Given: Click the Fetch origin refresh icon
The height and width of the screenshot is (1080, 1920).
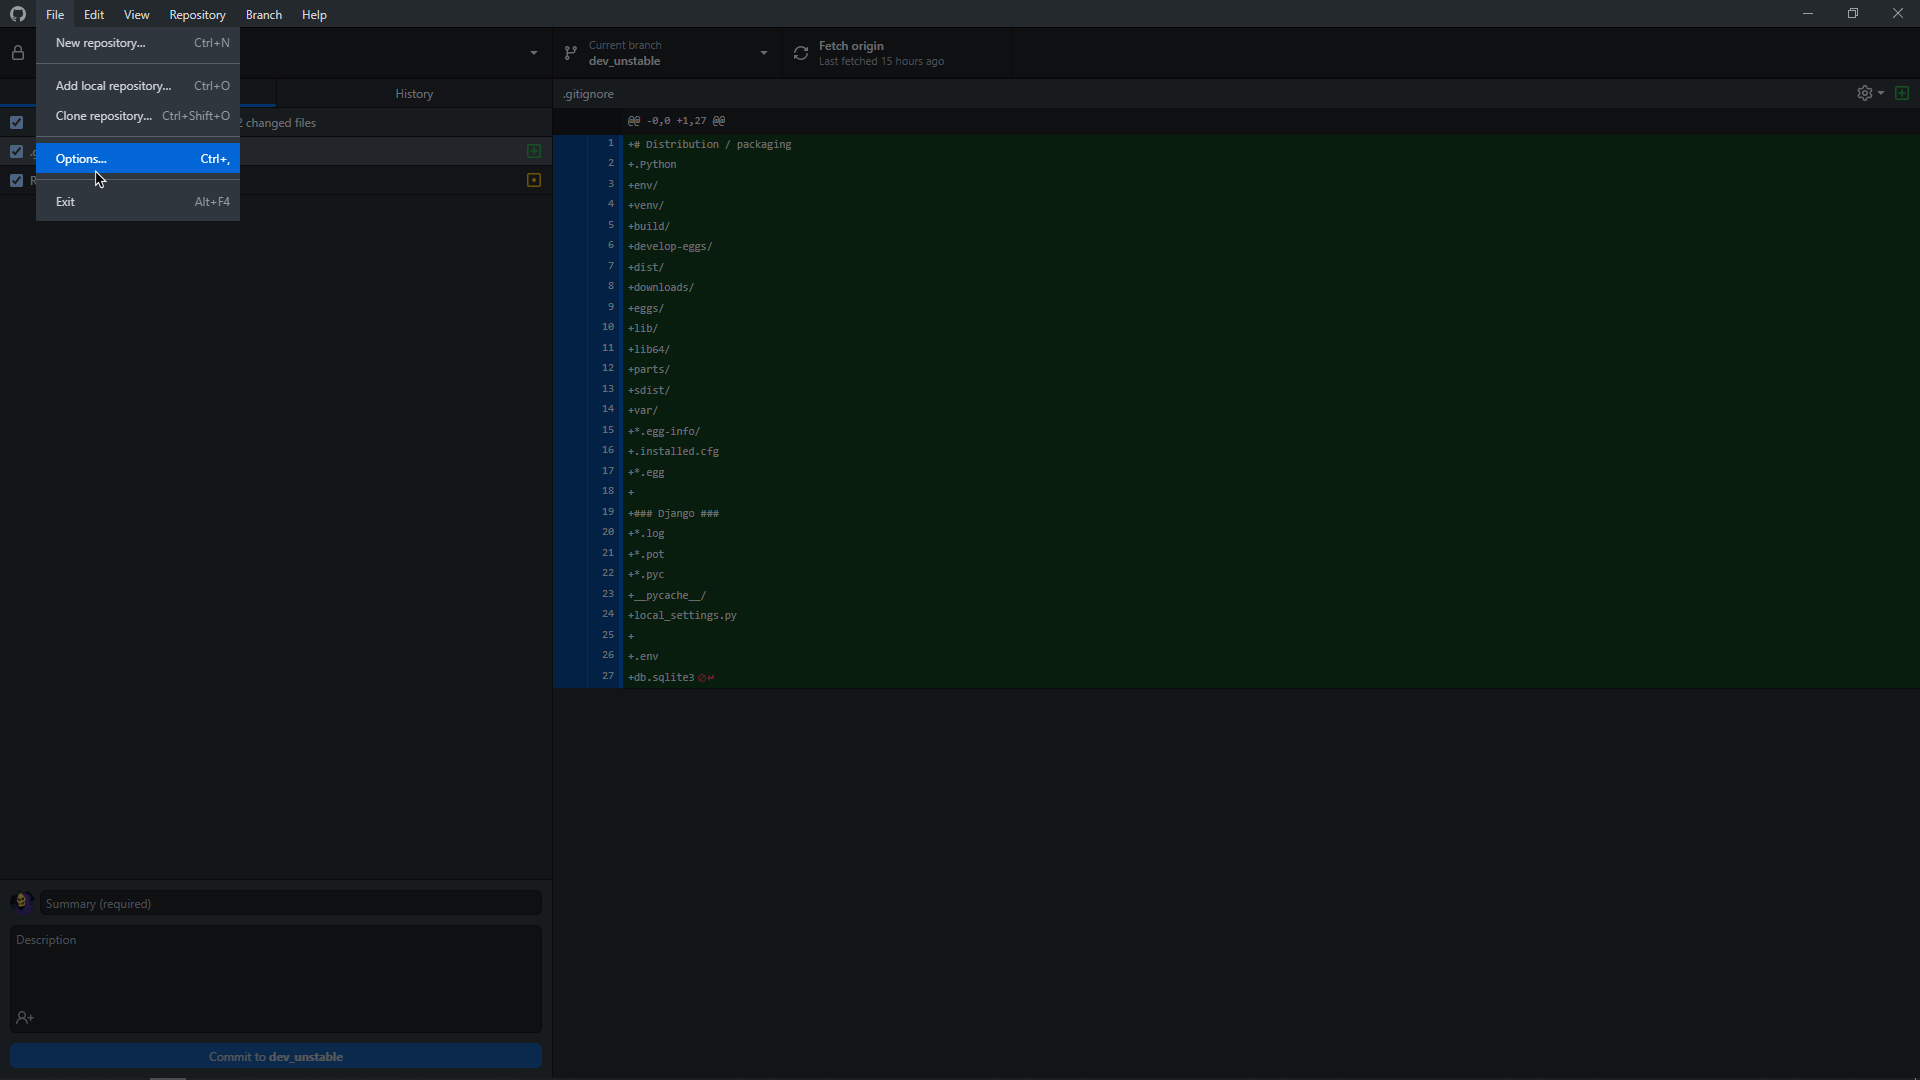Looking at the screenshot, I should tap(800, 53).
